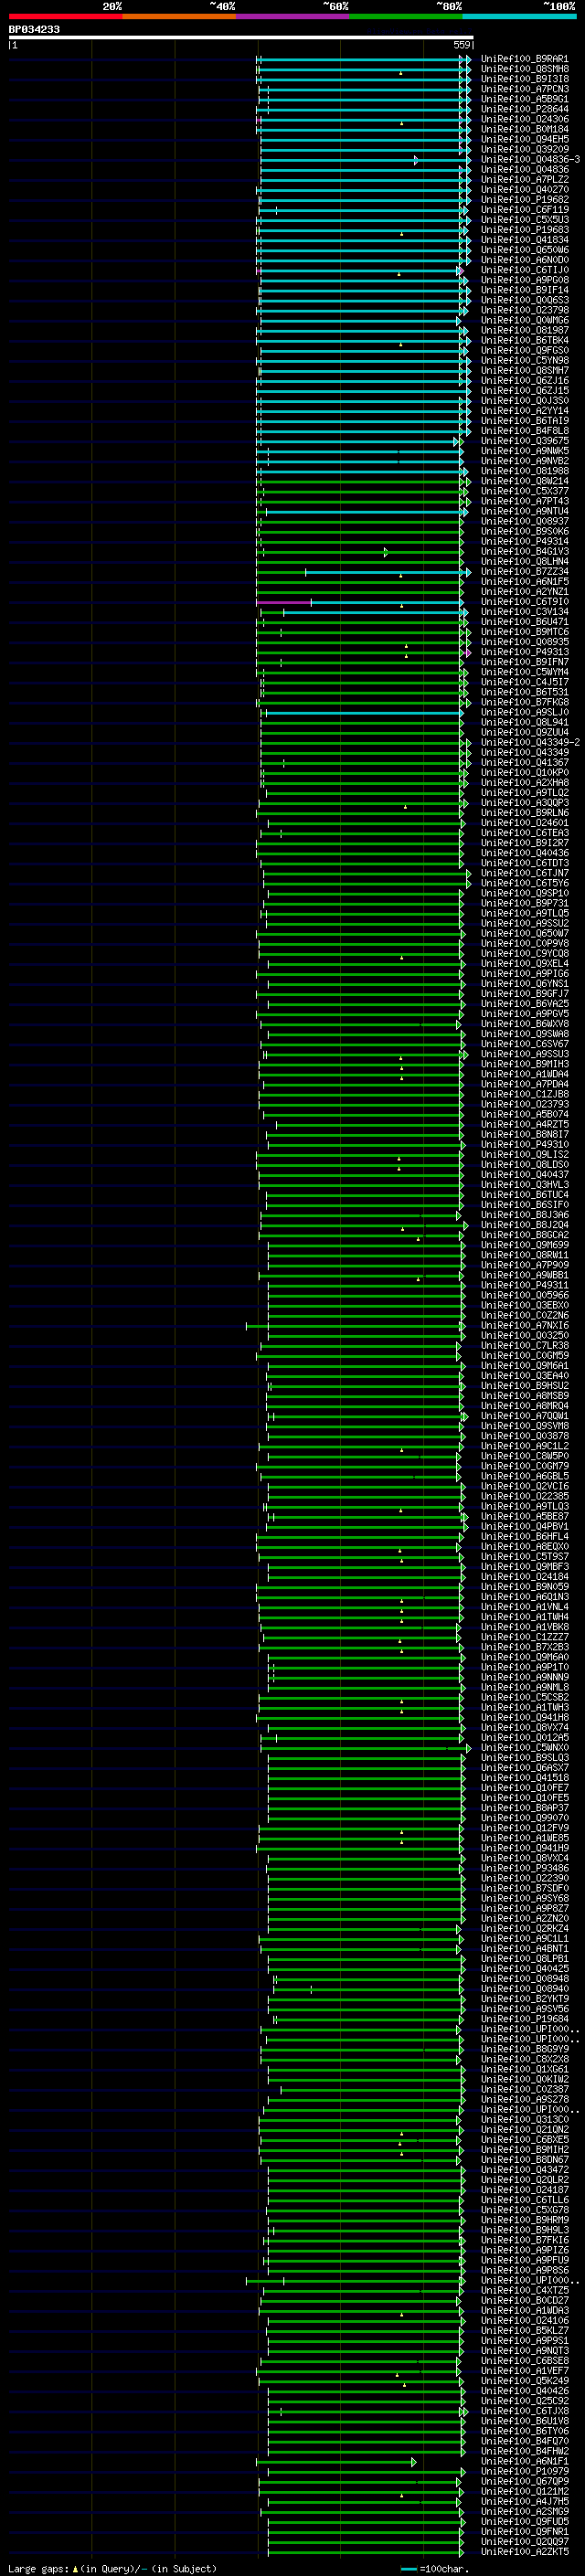585x2576 pixels.
Task: Open hit UniRef100_A7PCN3
Action: (x=525, y=89)
